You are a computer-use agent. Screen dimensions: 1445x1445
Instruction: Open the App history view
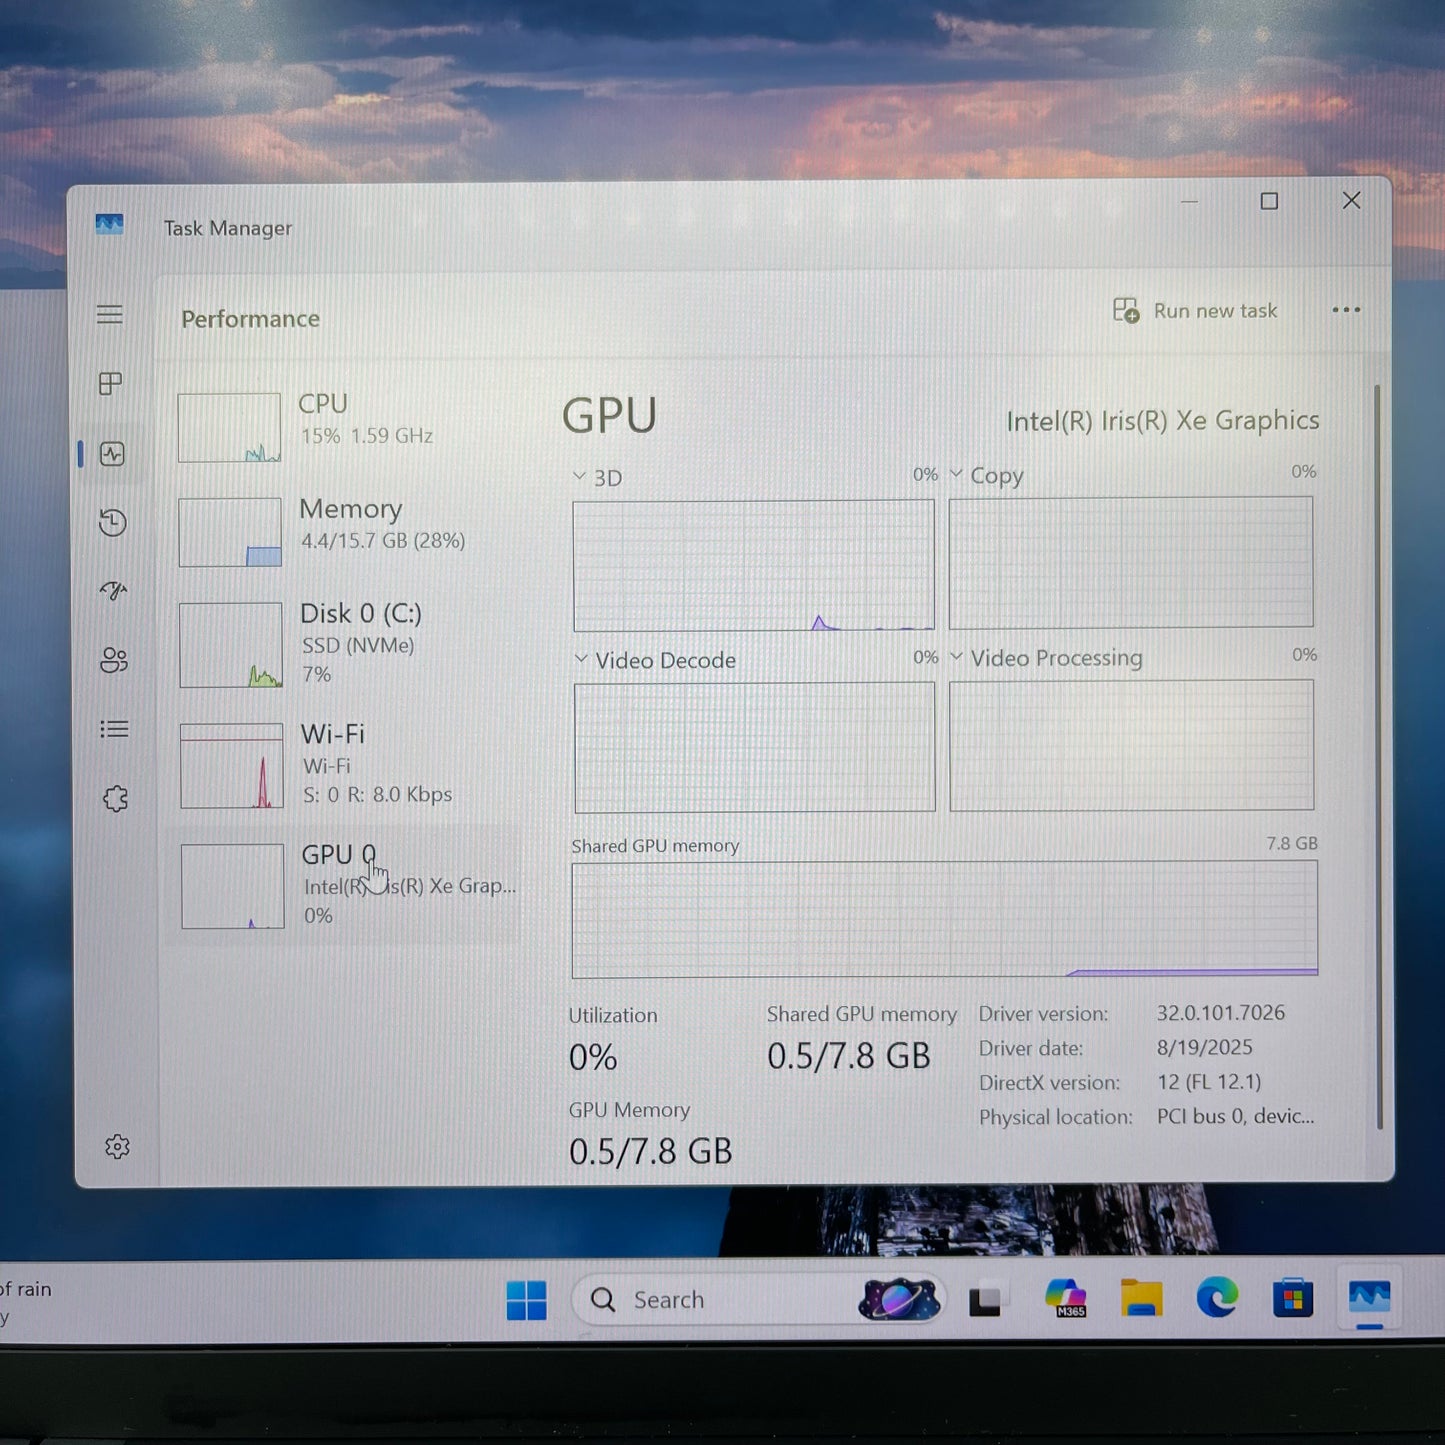pyautogui.click(x=112, y=523)
